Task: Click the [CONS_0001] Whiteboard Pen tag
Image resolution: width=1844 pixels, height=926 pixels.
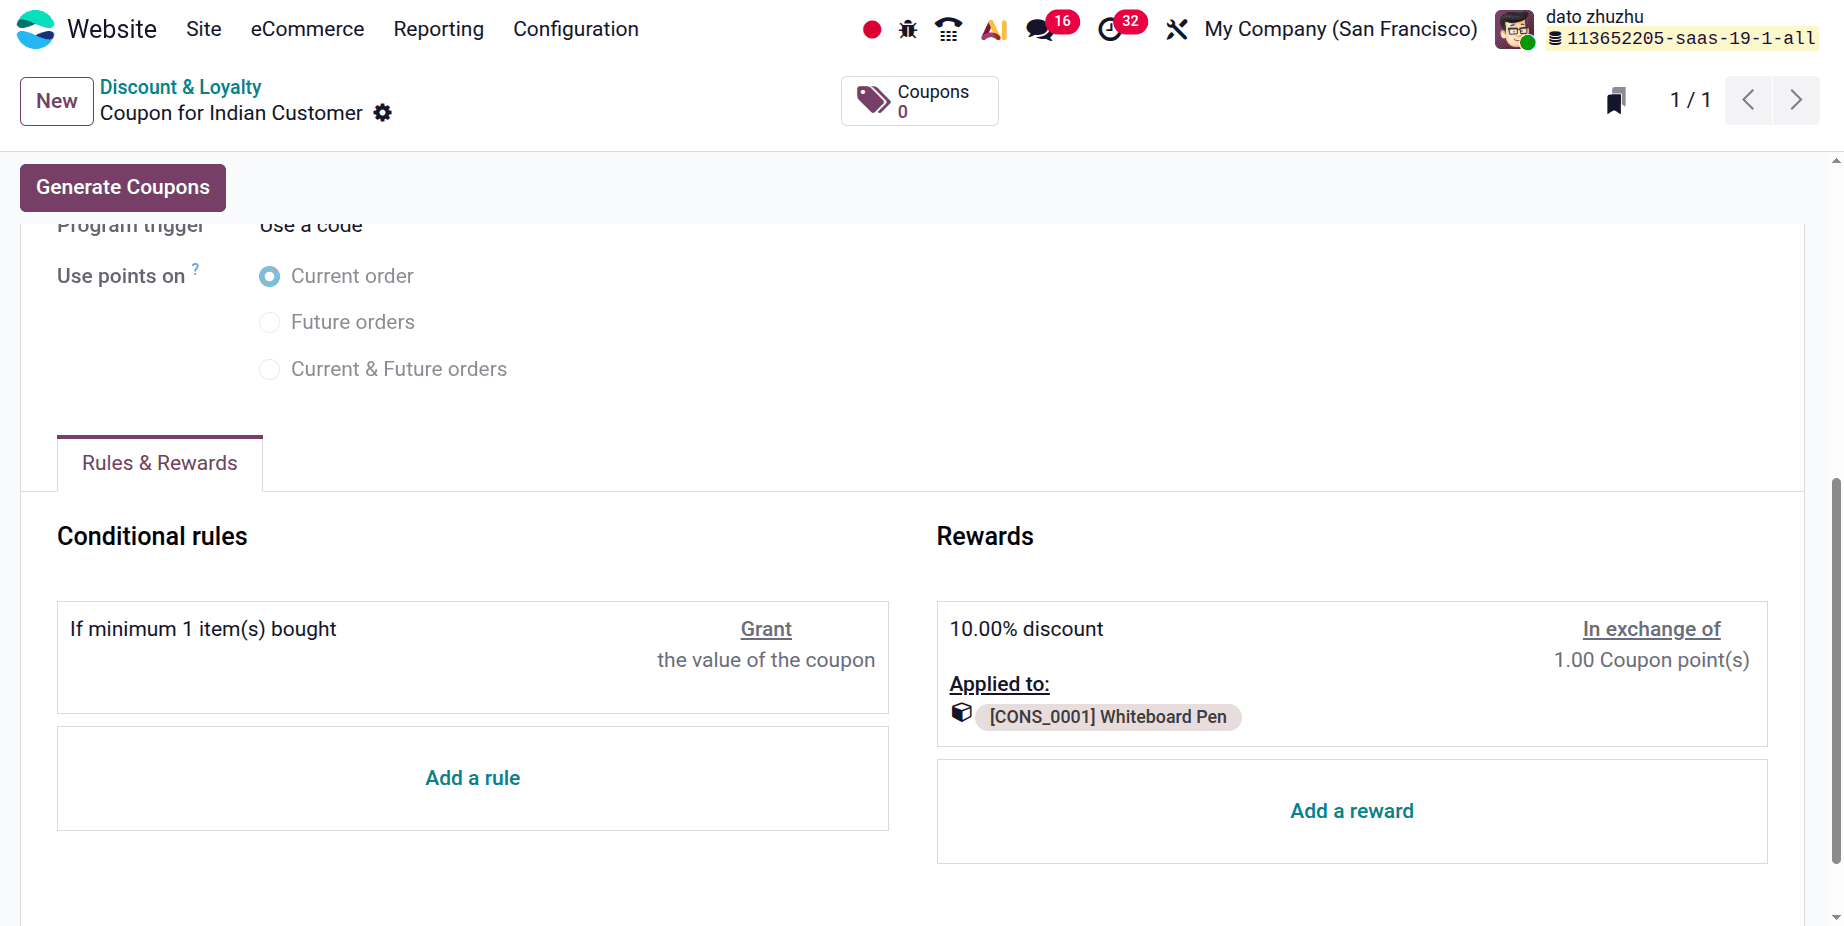Action: [1108, 717]
